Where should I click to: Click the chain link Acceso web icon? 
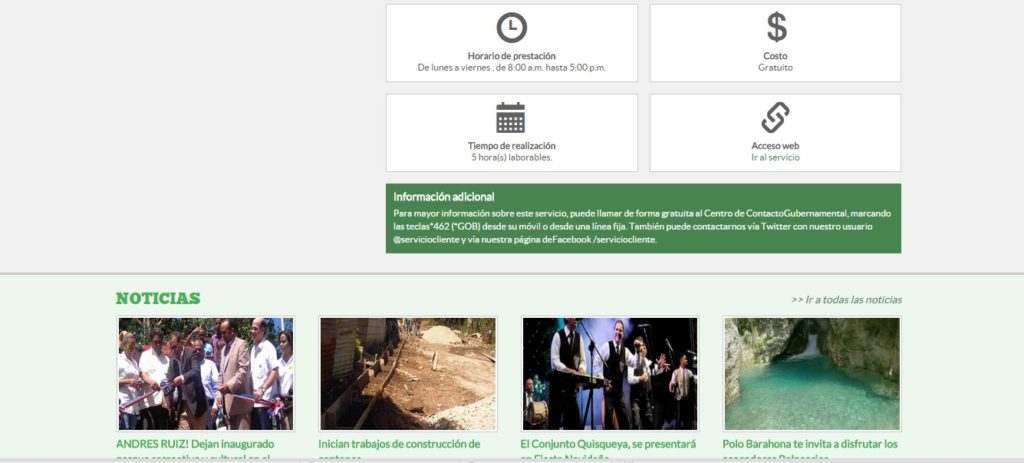click(776, 118)
